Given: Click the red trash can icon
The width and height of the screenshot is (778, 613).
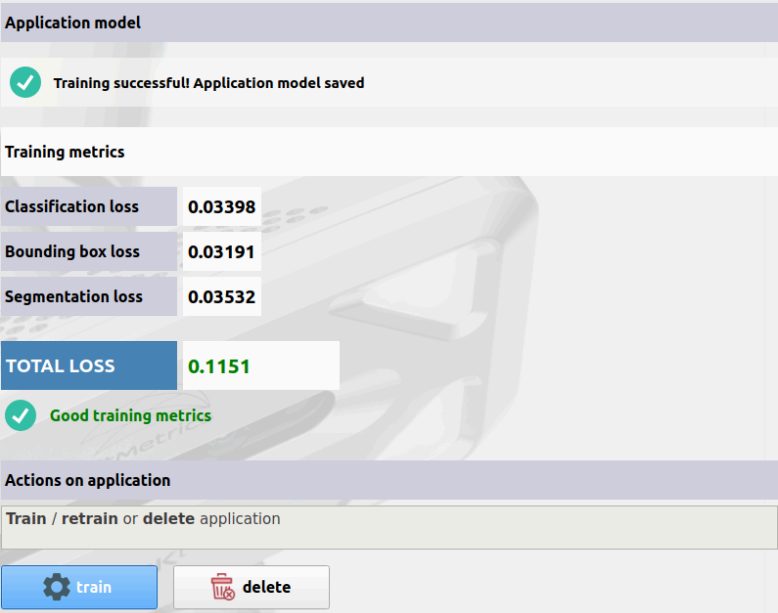Looking at the screenshot, I should coord(223,587).
